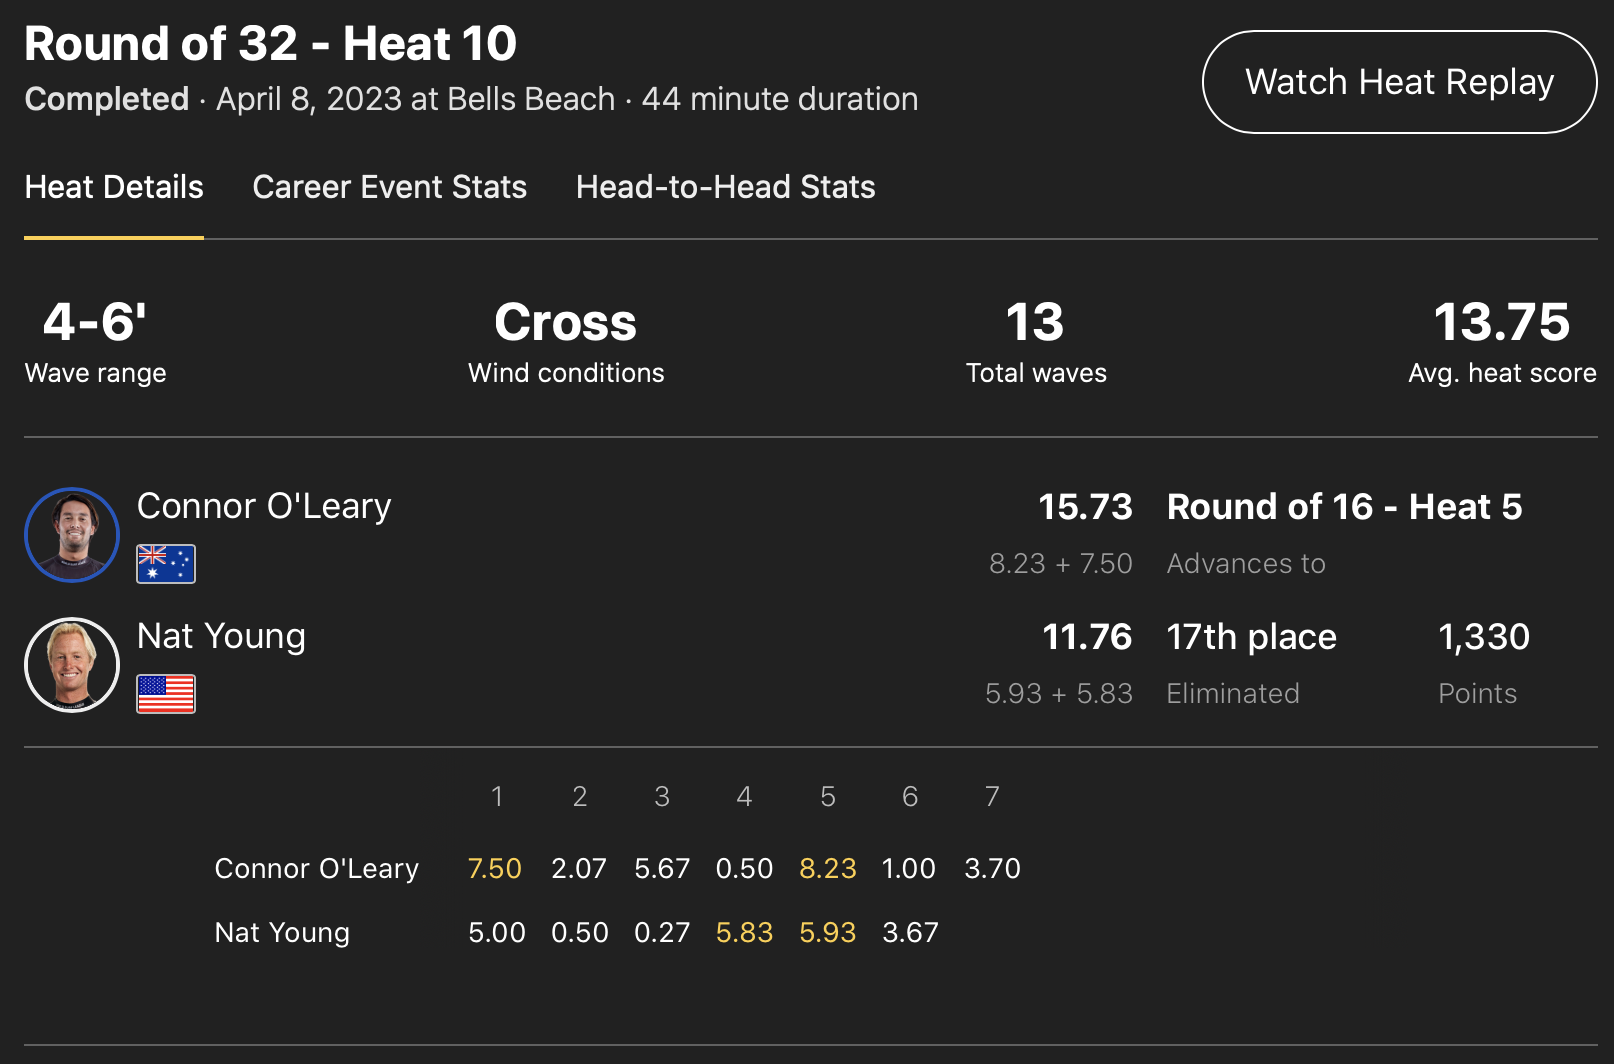This screenshot has height=1064, width=1614.
Task: Click the 17th place result text
Action: tap(1251, 637)
